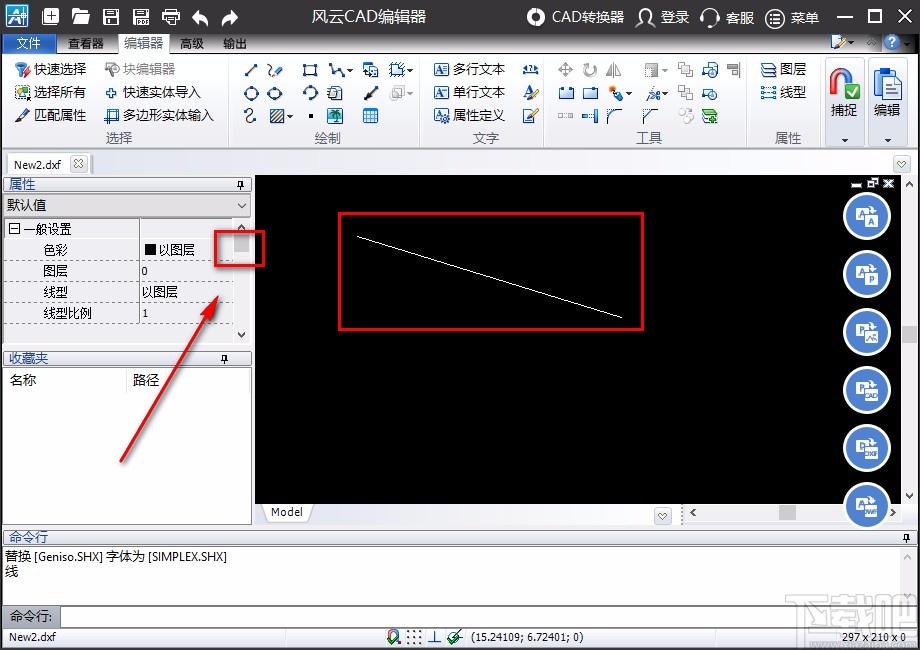Select the Spline curve tool
Image resolution: width=920 pixels, height=650 pixels.
pyautogui.click(x=251, y=116)
